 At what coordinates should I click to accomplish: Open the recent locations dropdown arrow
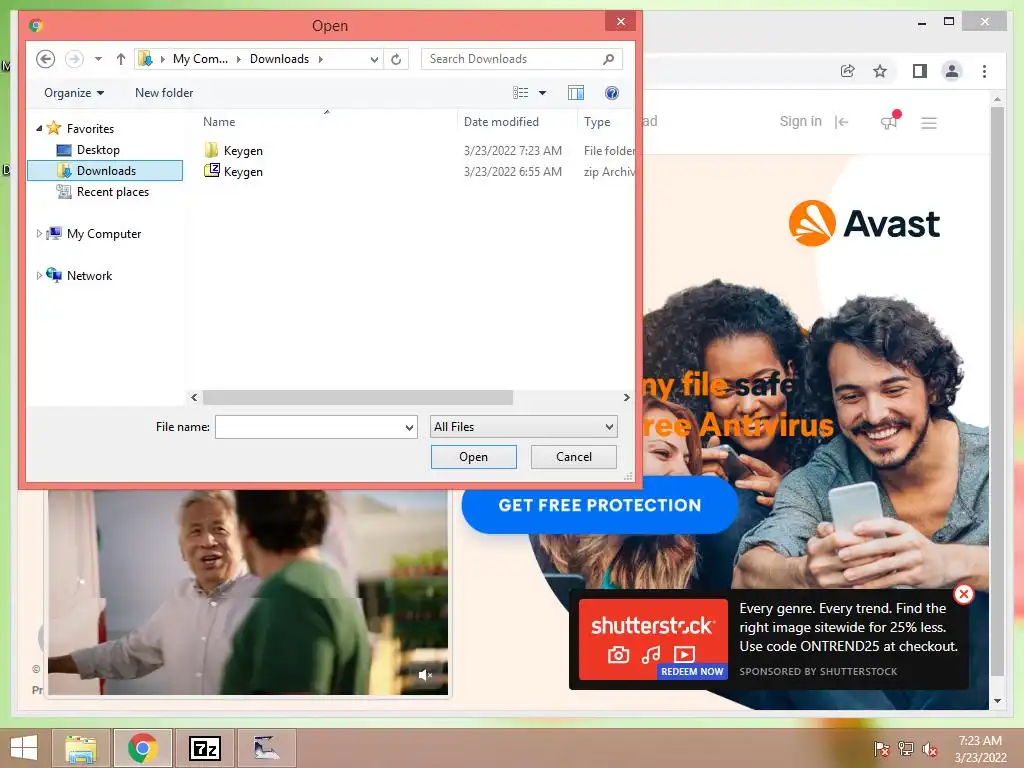(98, 59)
